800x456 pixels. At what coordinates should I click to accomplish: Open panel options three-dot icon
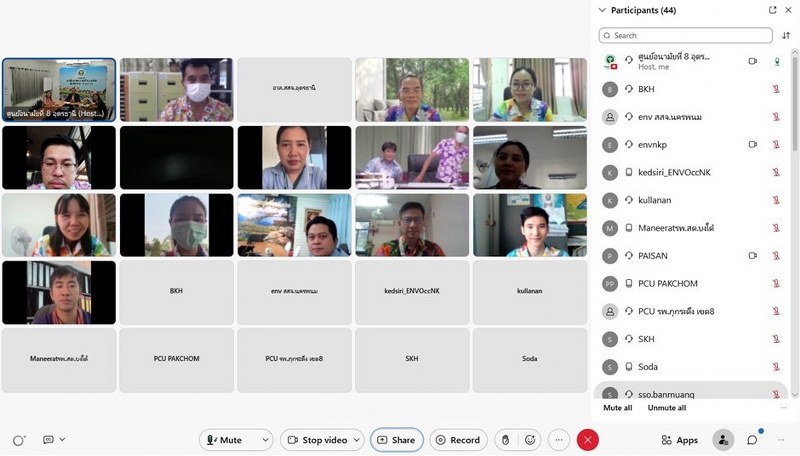(x=781, y=440)
